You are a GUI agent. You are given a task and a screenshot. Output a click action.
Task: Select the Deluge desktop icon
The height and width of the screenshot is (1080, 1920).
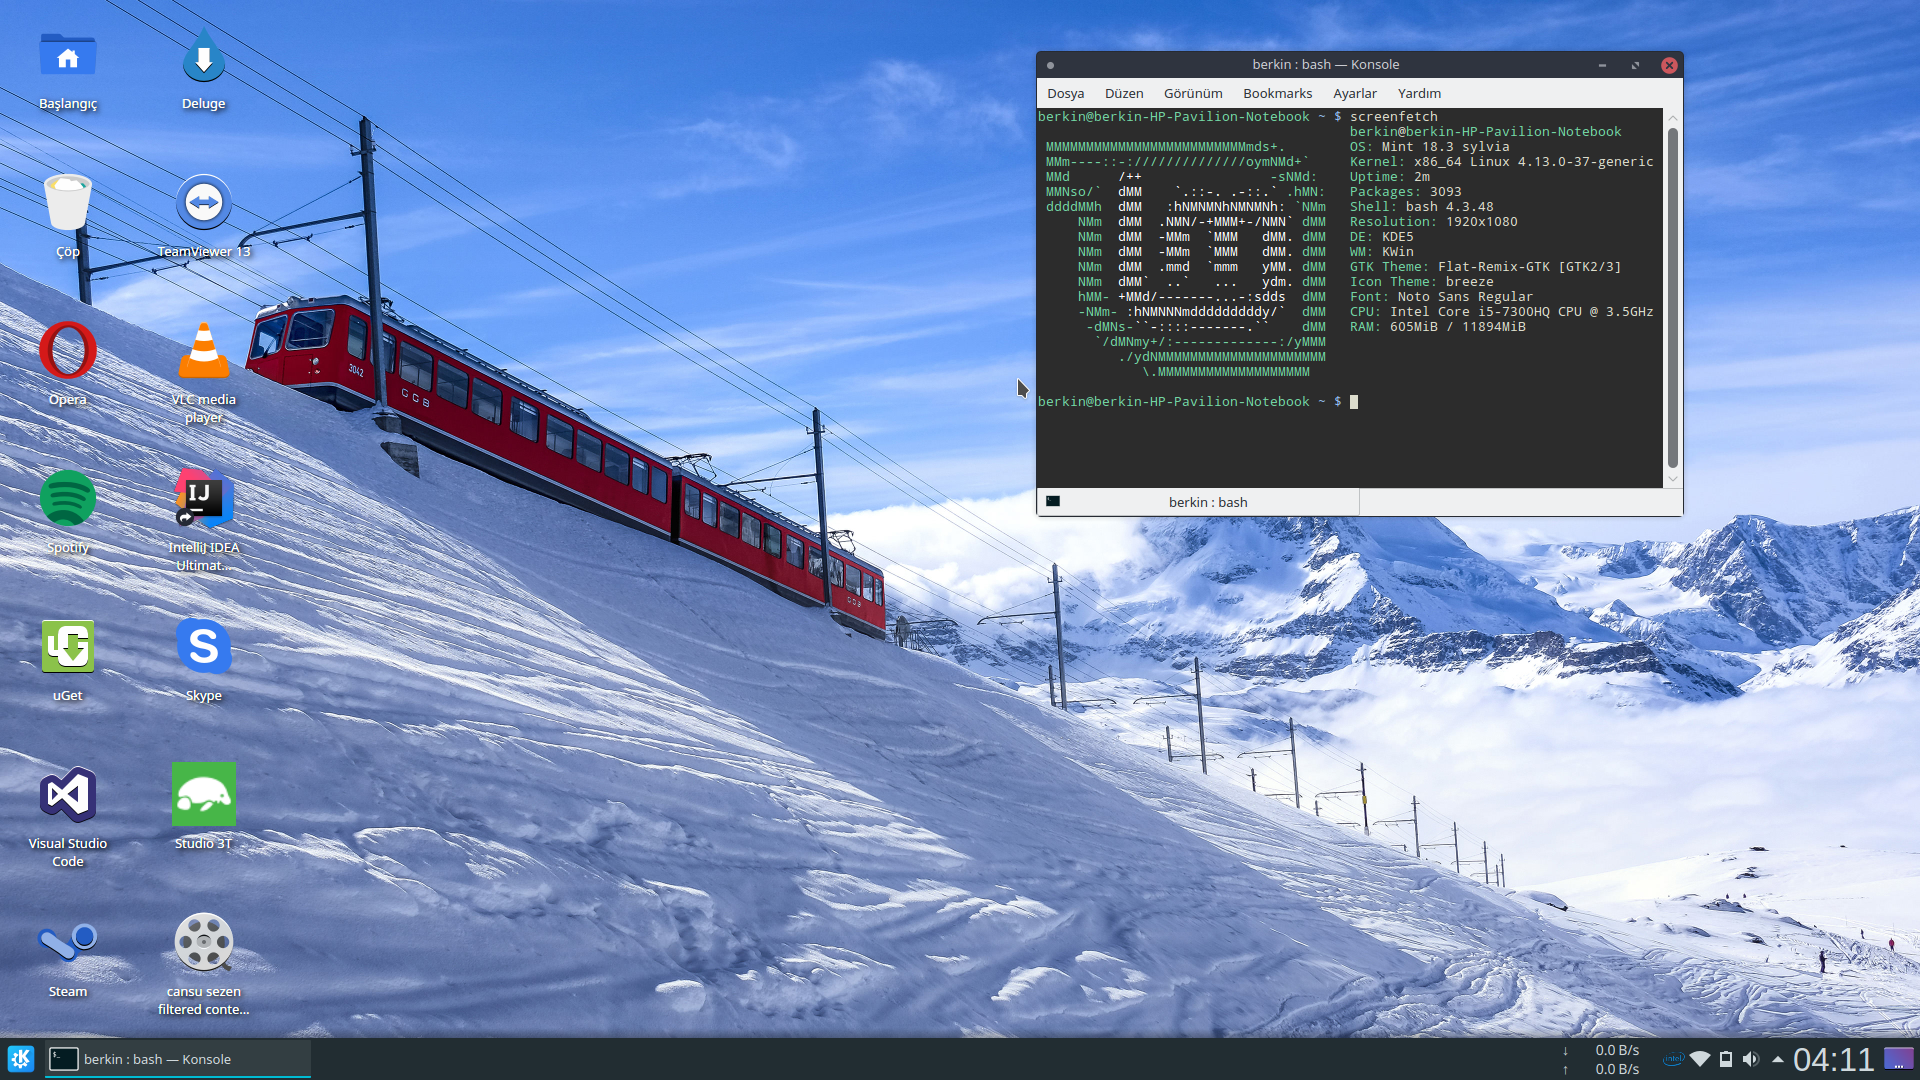pos(204,57)
